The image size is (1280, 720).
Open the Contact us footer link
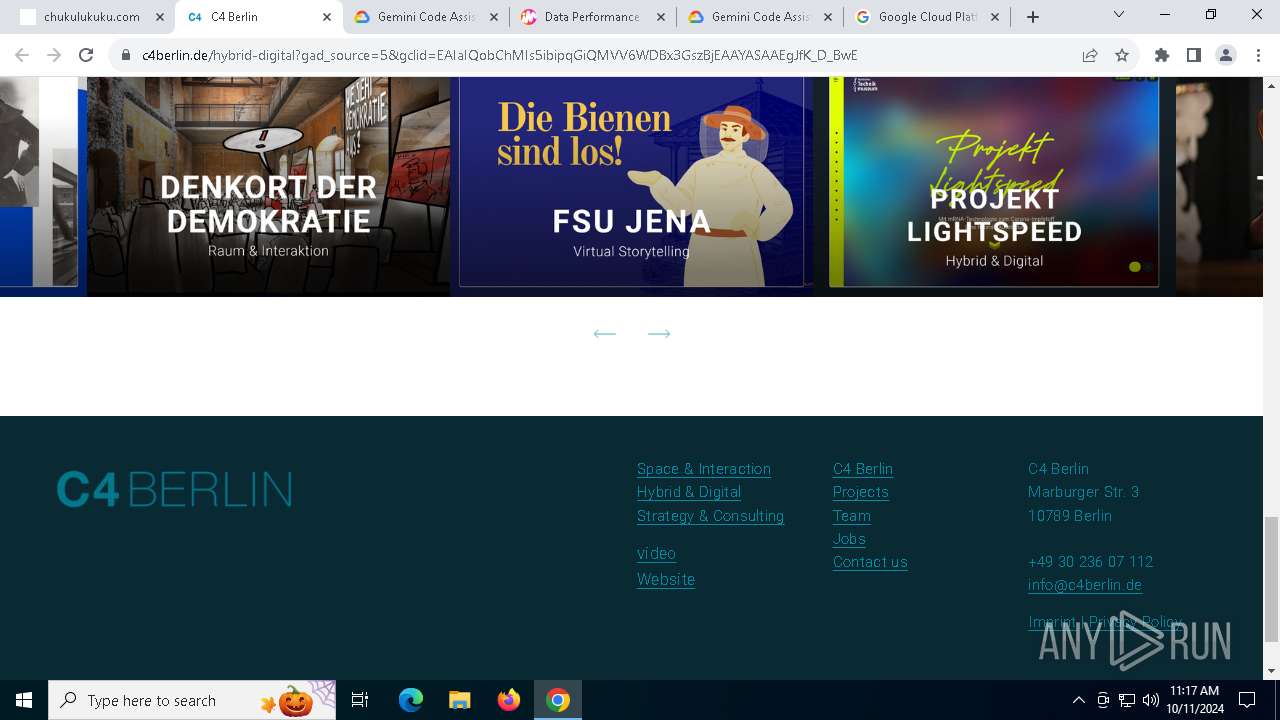tap(870, 562)
